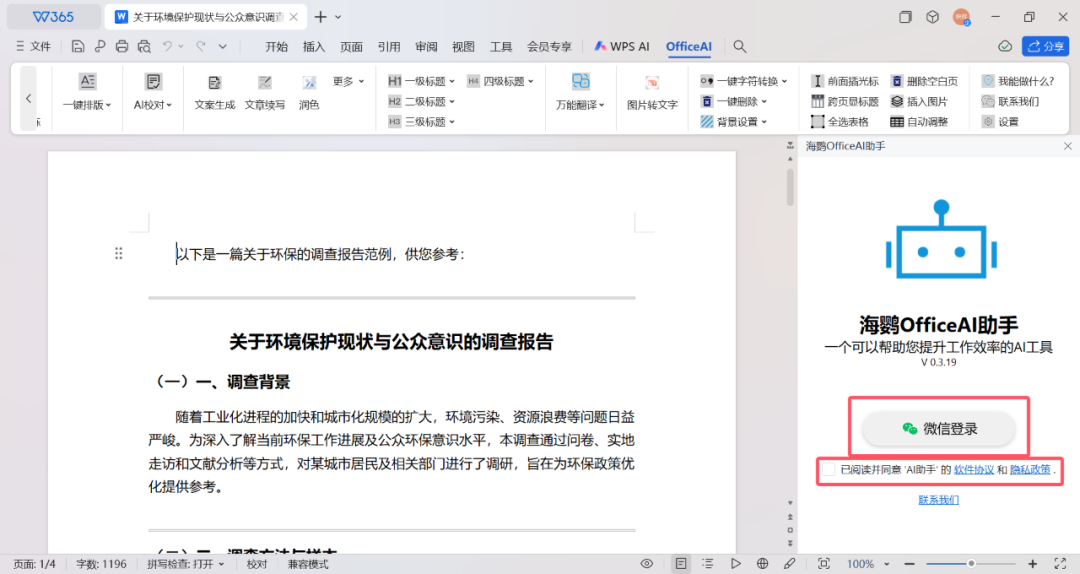Click the cloud sync status icon

point(1005,46)
